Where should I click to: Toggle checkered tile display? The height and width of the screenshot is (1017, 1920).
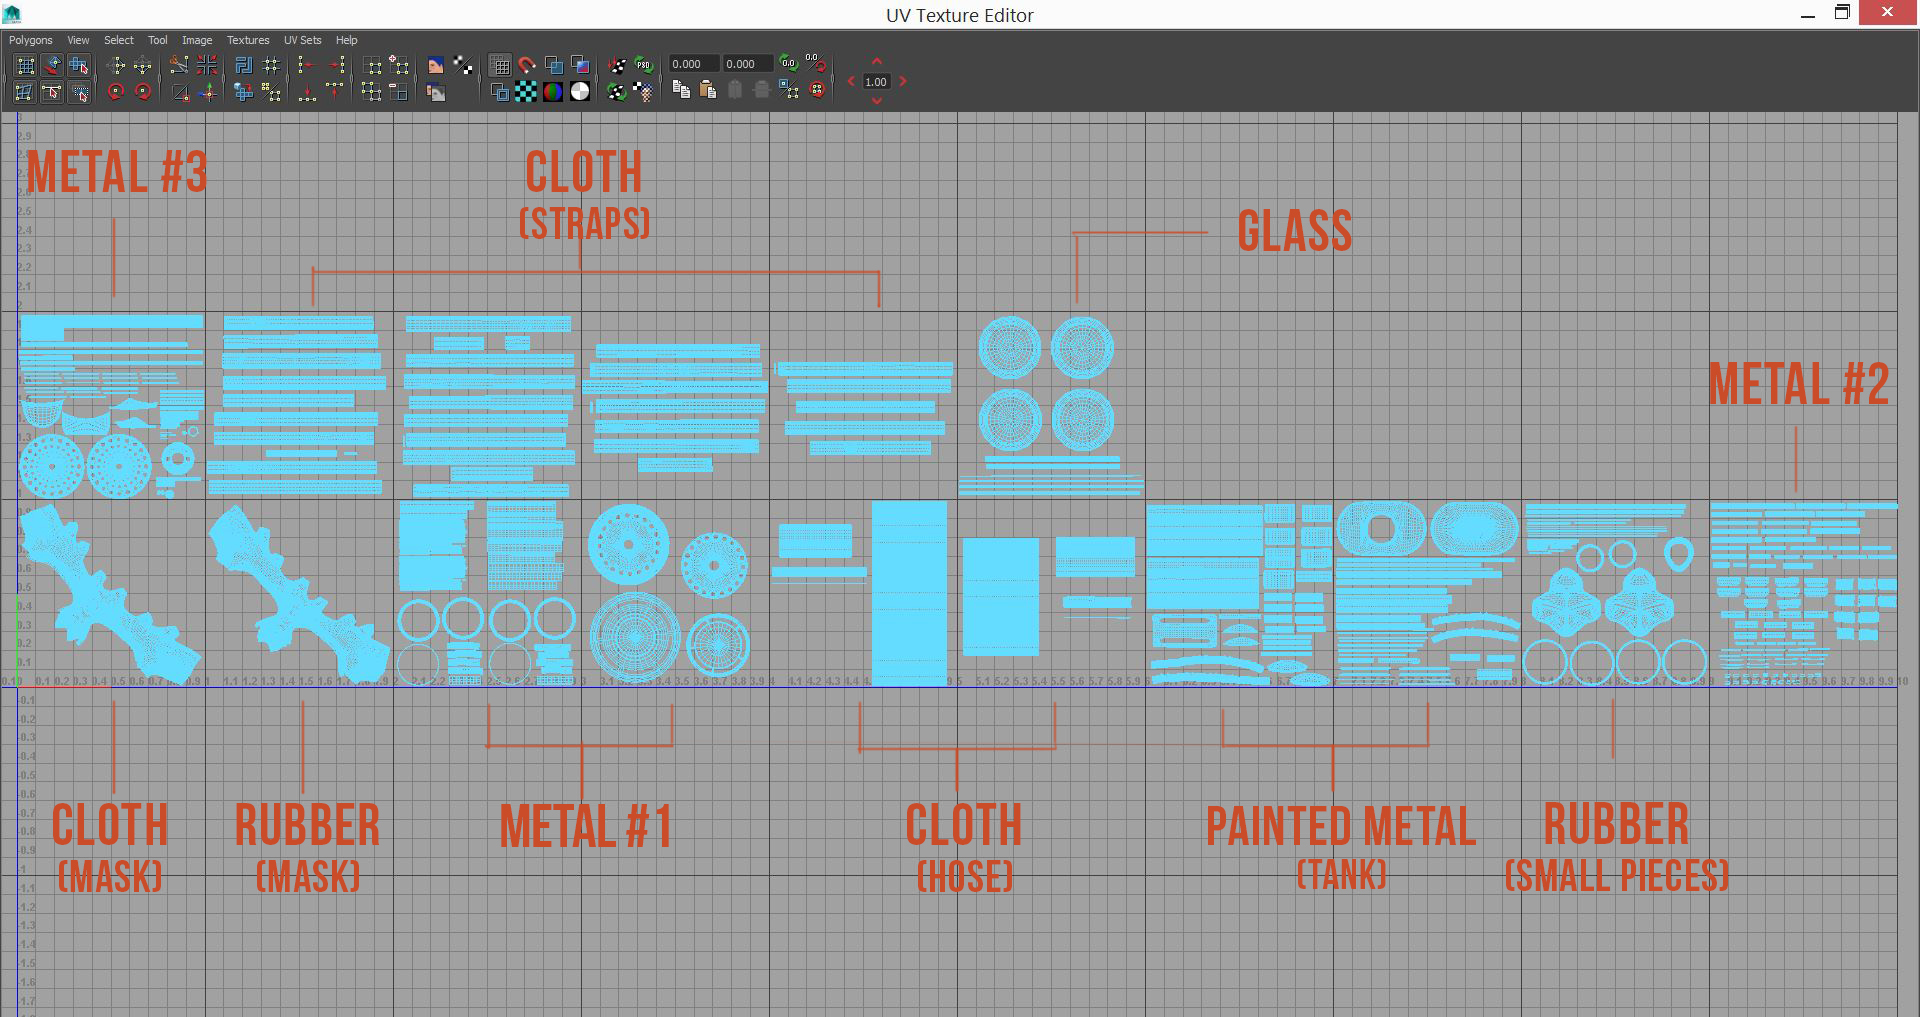coord(525,92)
